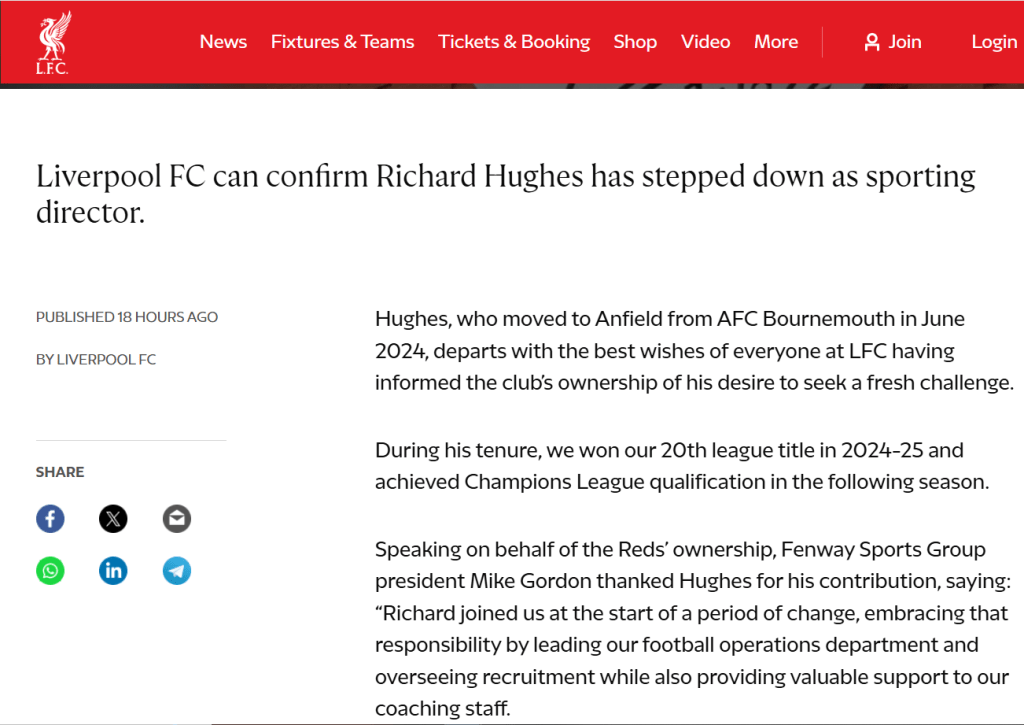This screenshot has width=1024, height=725.
Task: Share article on Telegram
Action: click(x=176, y=571)
